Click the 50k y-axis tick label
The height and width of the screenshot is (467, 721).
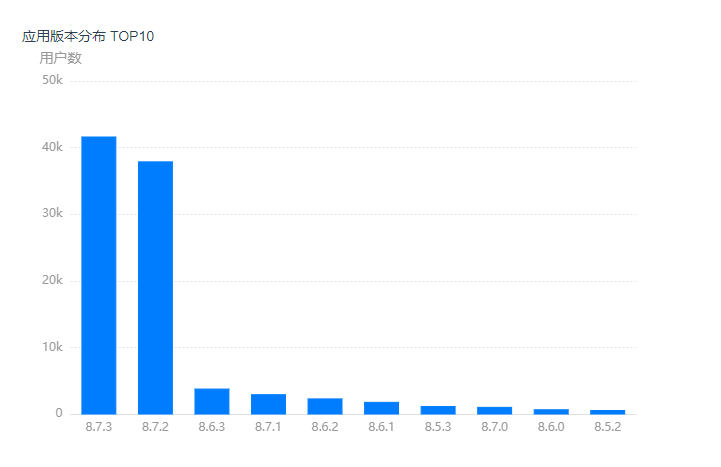pyautogui.click(x=52, y=80)
